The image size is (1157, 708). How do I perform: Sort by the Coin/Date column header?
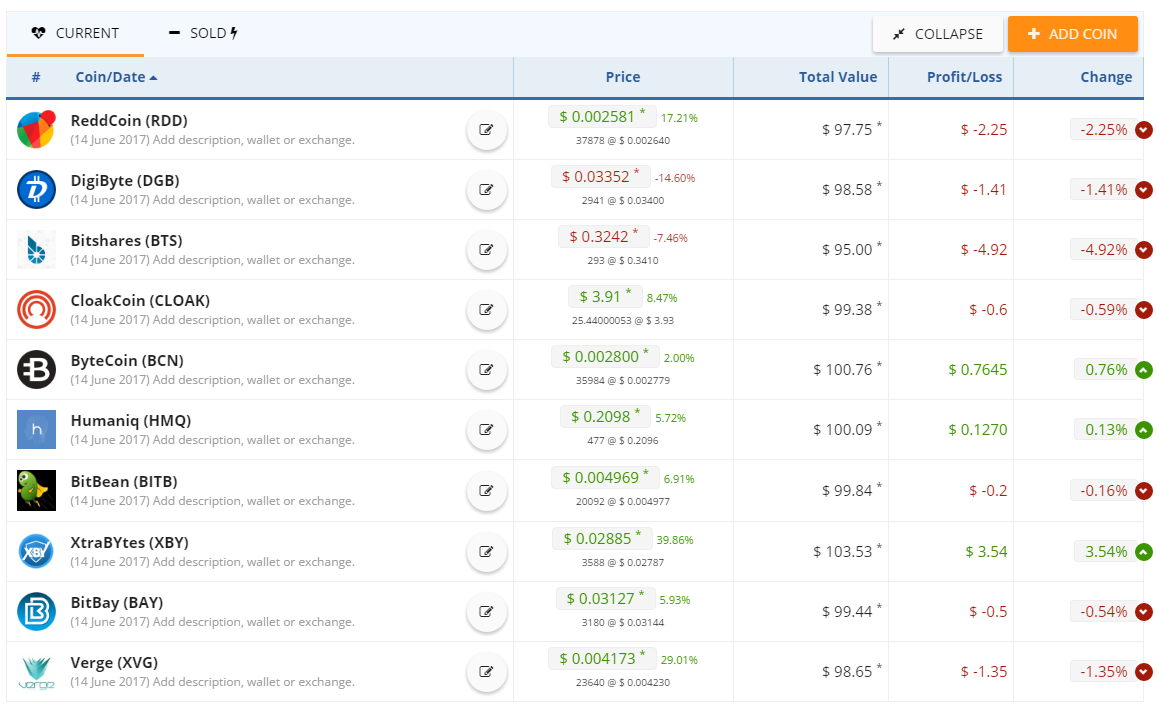116,77
